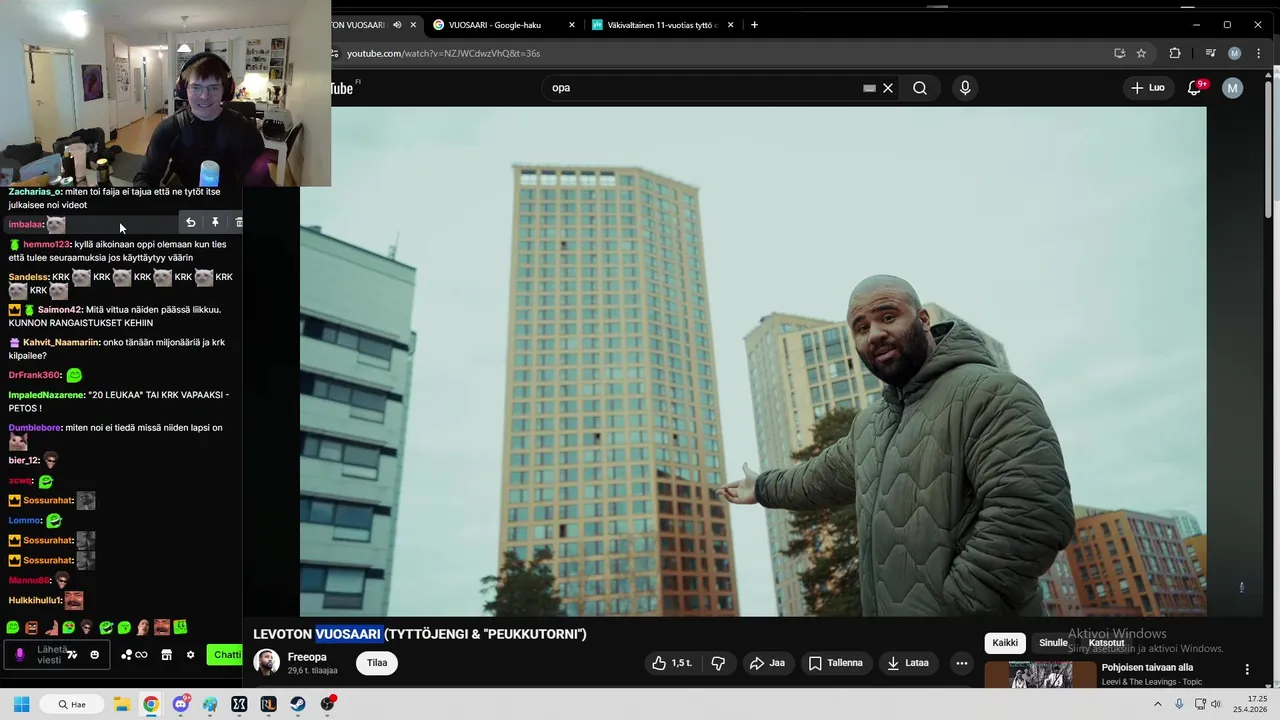Image resolution: width=1280 pixels, height=720 pixels.
Task: Dislike the video with thumbs down
Action: 718,663
